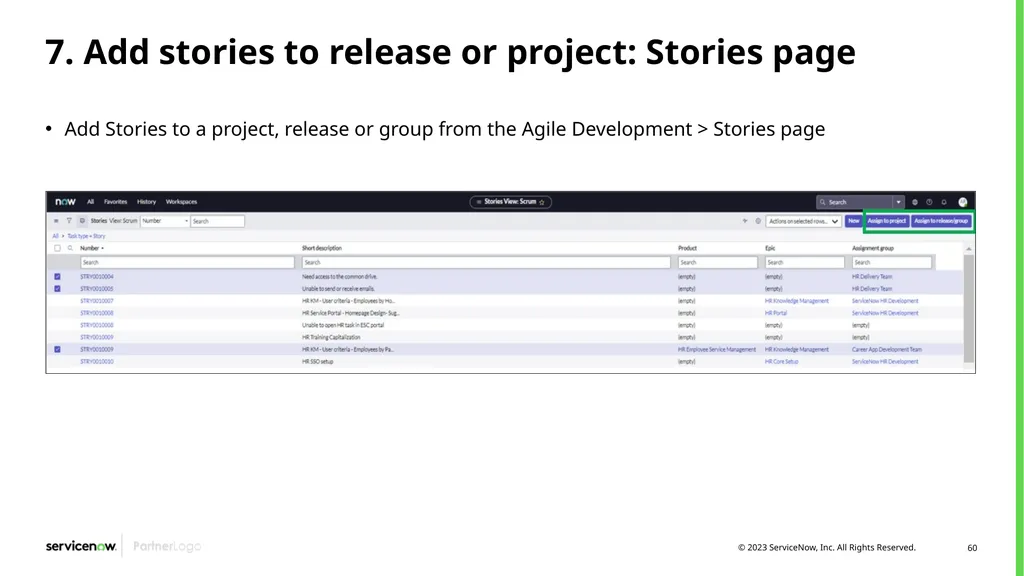The height and width of the screenshot is (576, 1024).
Task: Click the New button
Action: click(x=854, y=221)
